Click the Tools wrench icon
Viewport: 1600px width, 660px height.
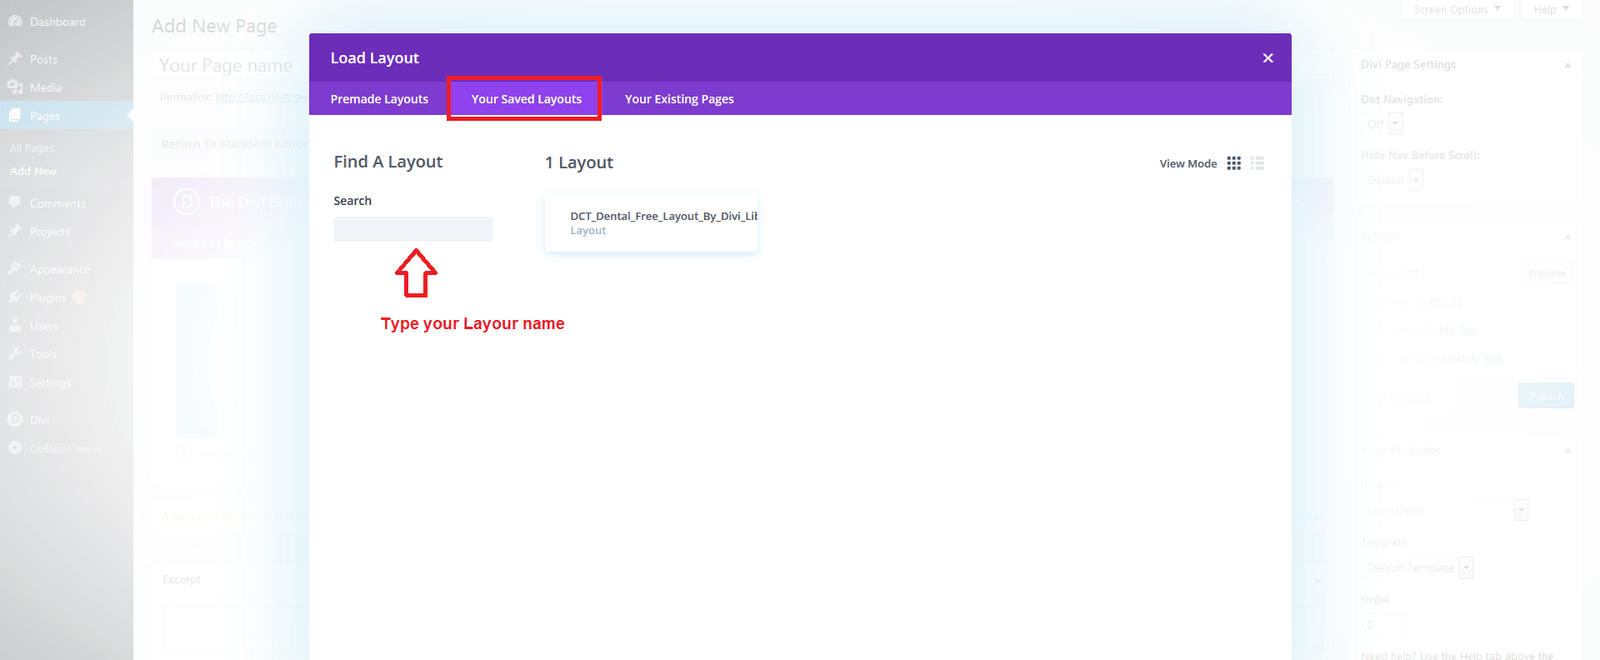pos(15,354)
